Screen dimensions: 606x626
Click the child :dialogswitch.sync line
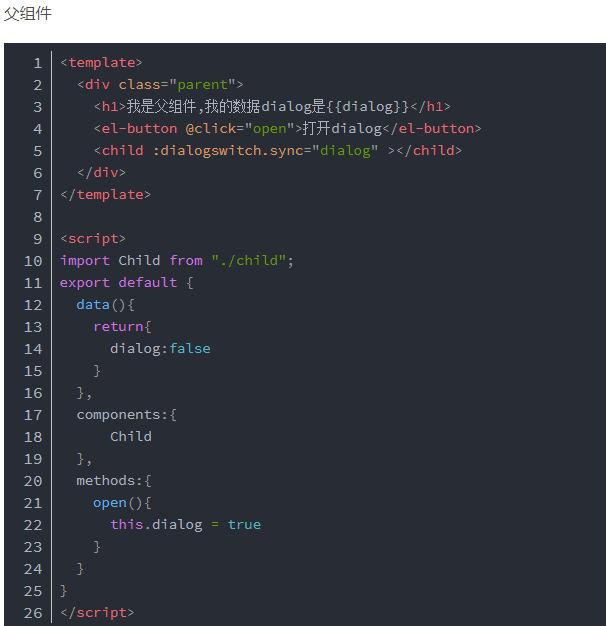pos(277,151)
